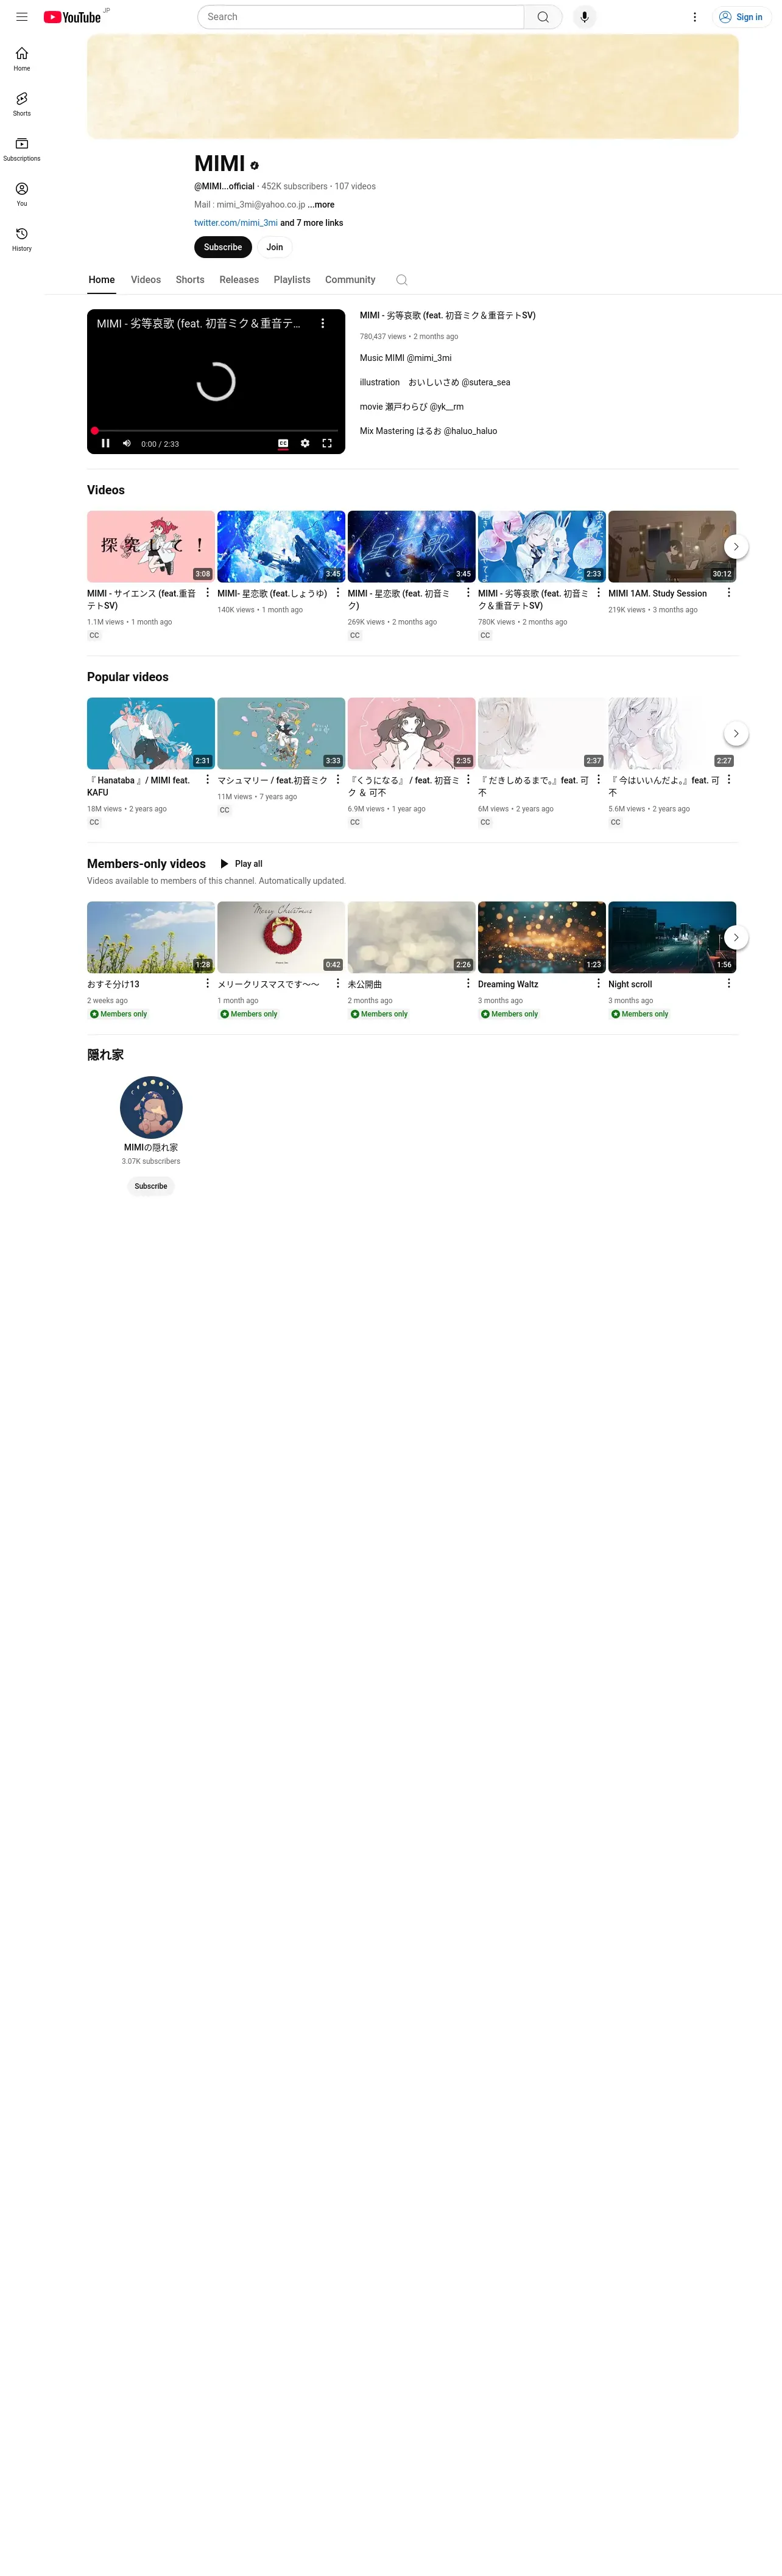Open featured player settings gear

click(305, 443)
